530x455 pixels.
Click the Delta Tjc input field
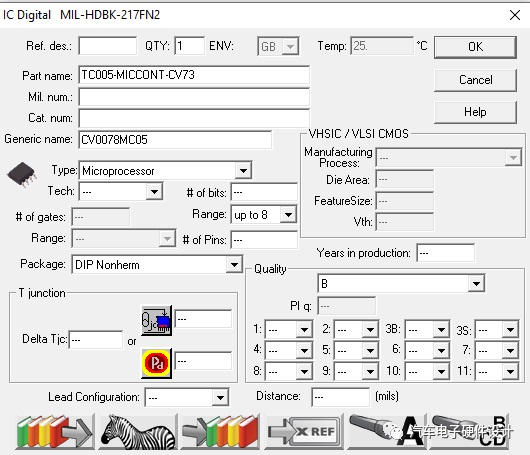pyautogui.click(x=96, y=340)
